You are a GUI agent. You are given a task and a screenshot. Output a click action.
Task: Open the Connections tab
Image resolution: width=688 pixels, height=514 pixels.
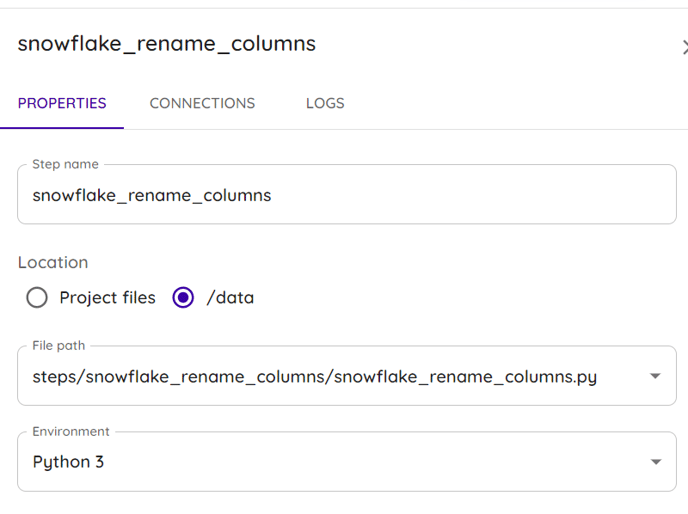tap(202, 103)
